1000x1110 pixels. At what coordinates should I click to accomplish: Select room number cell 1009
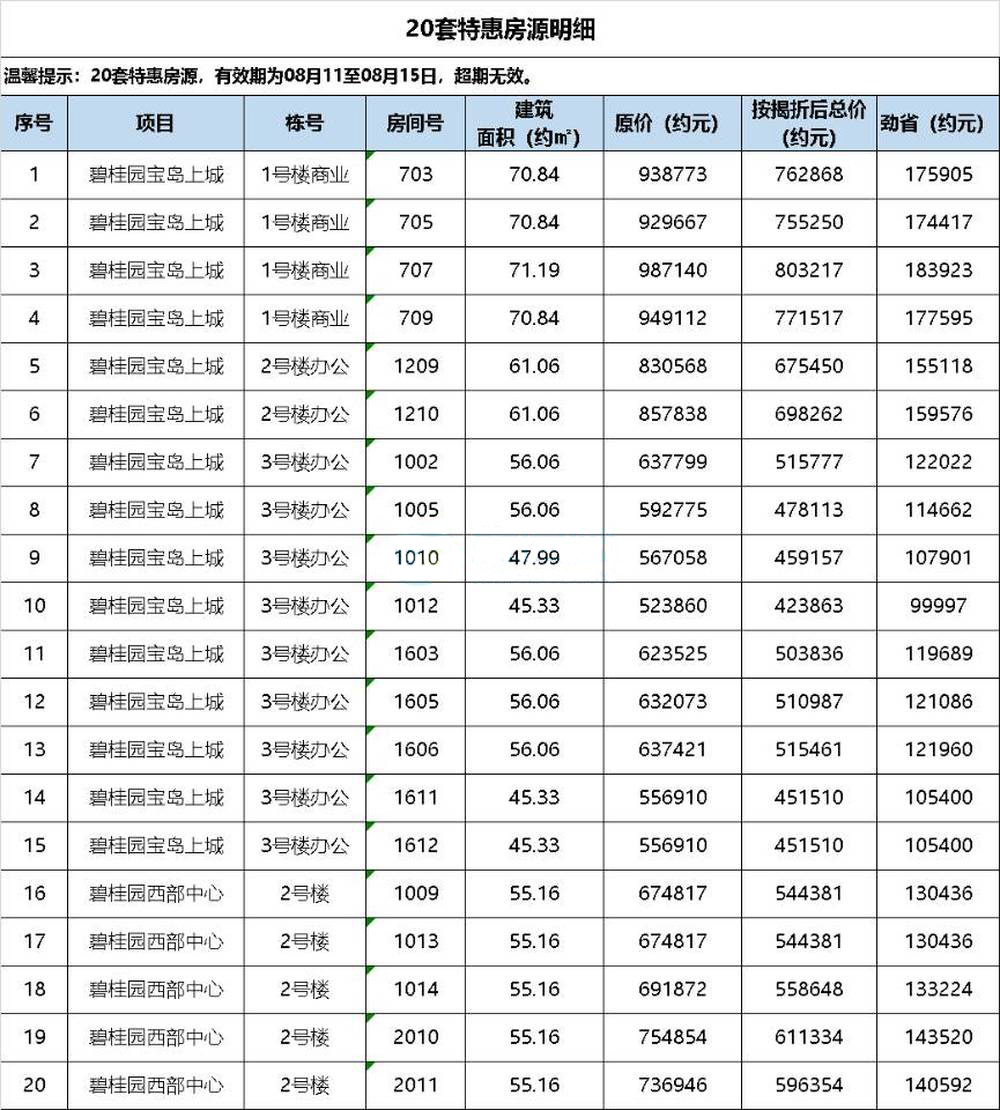click(x=415, y=893)
